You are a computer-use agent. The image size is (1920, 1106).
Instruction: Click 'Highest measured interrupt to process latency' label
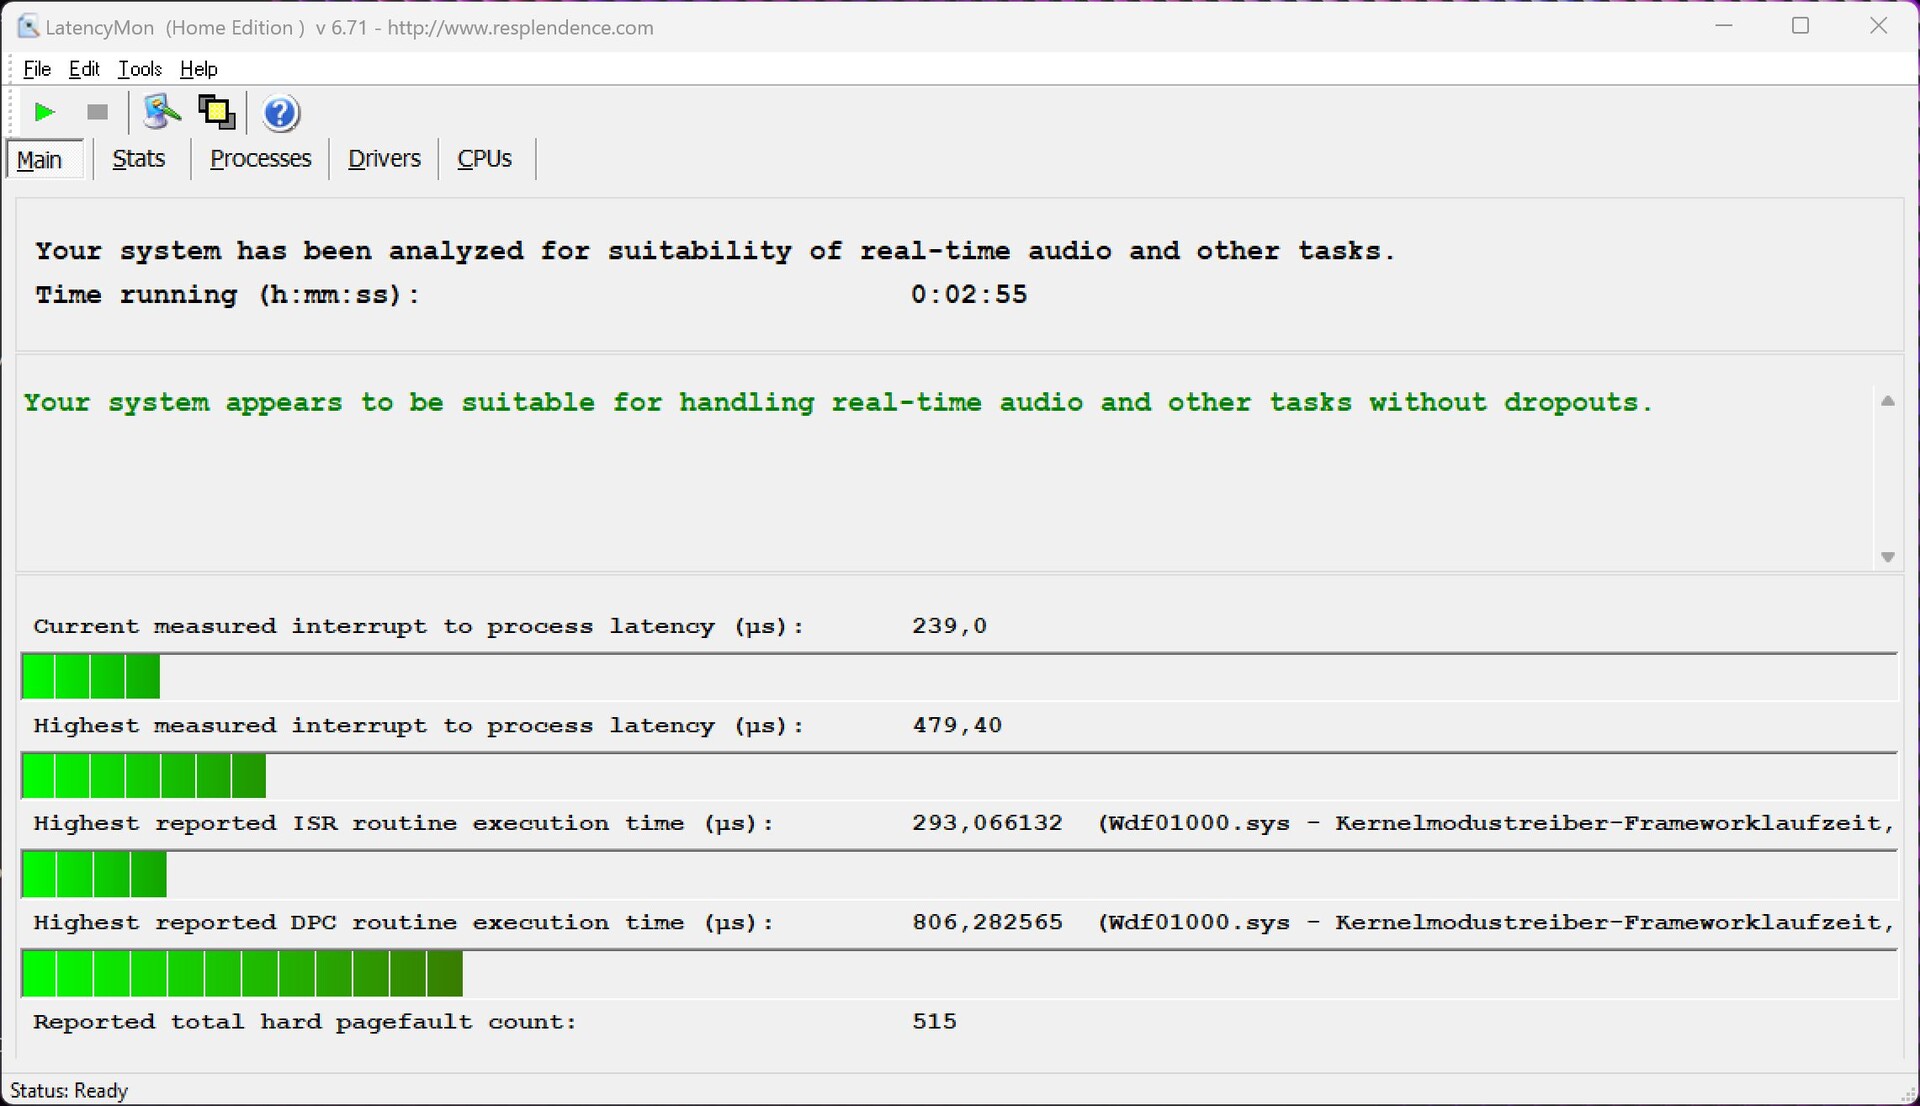(x=419, y=726)
